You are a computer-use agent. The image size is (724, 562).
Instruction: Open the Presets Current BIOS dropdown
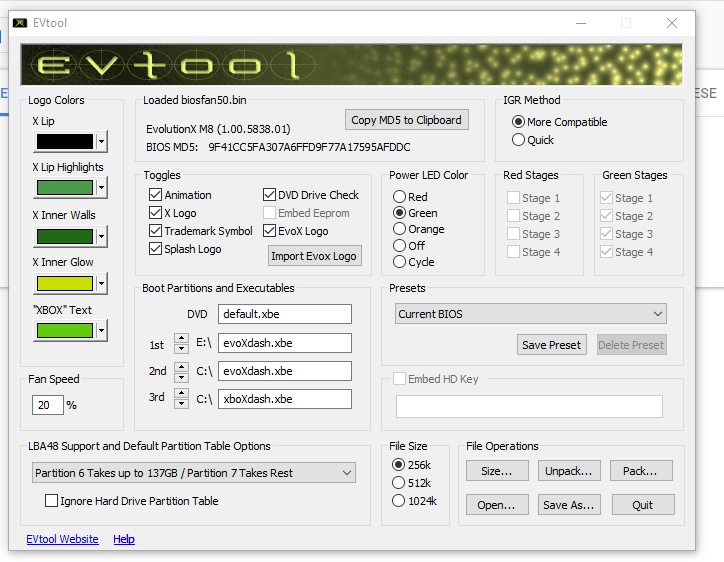point(531,314)
